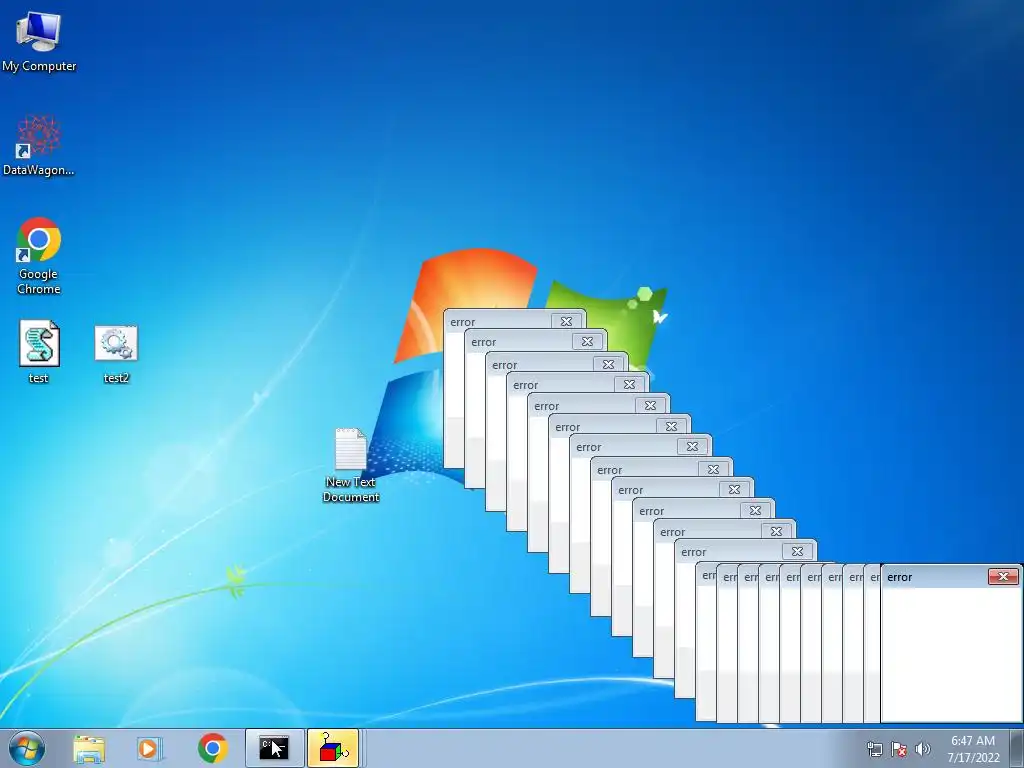Open the volume speaker tray icon
The height and width of the screenshot is (768, 1024).
click(x=922, y=749)
